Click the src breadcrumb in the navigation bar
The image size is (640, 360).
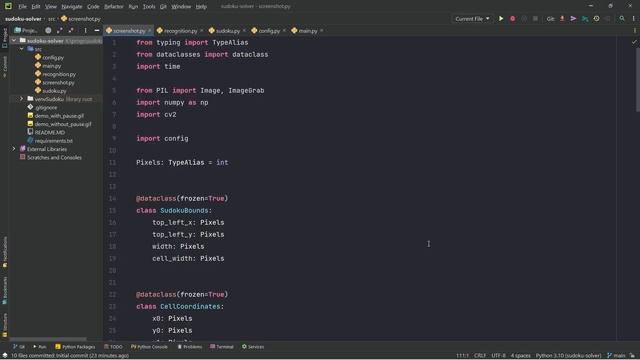point(51,19)
